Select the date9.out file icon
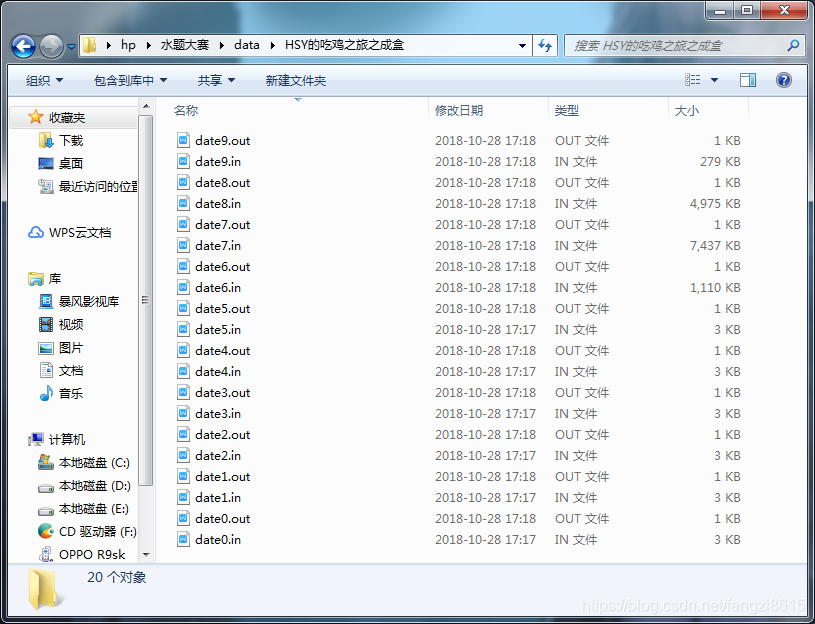The height and width of the screenshot is (624, 815). [183, 140]
